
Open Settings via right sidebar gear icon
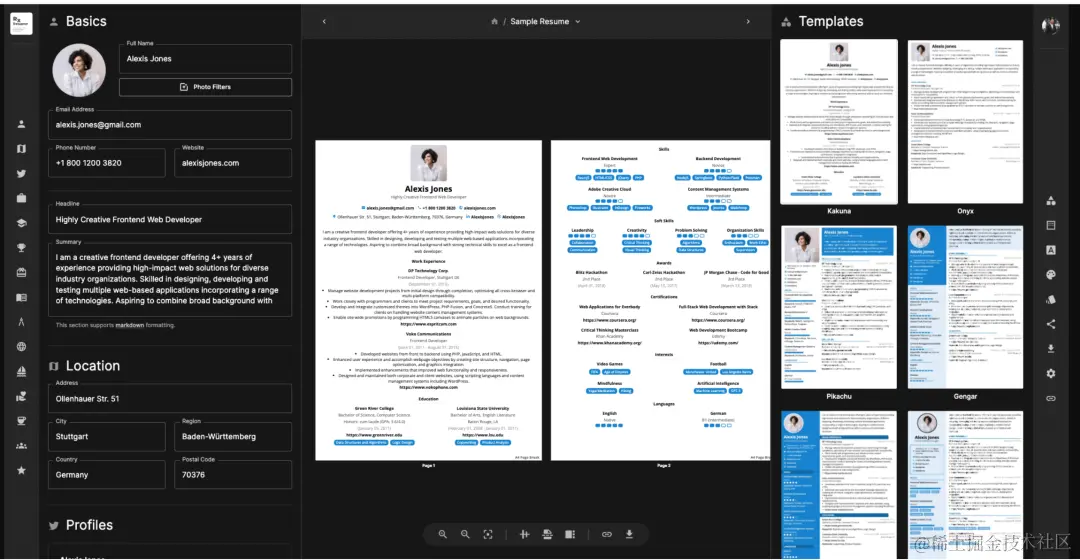click(x=1050, y=373)
